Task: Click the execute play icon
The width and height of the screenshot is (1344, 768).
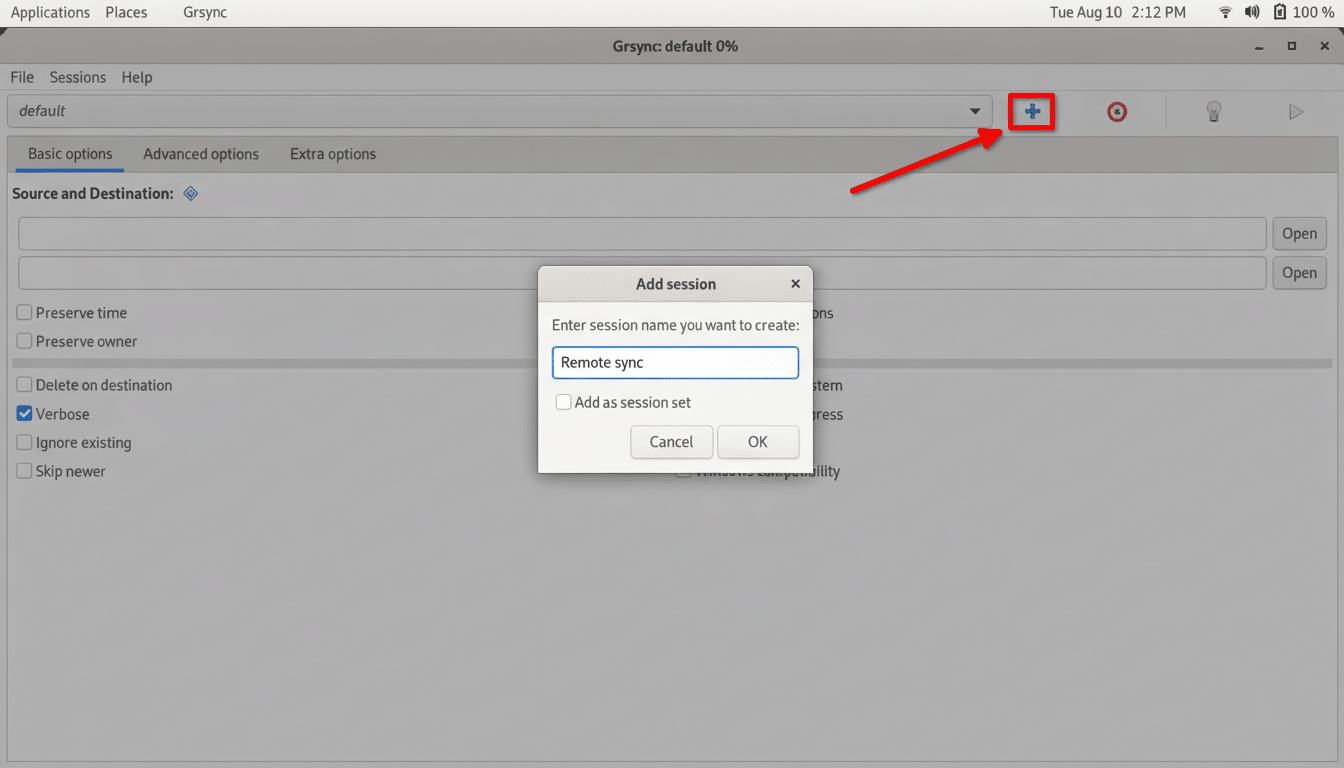Action: click(1296, 111)
